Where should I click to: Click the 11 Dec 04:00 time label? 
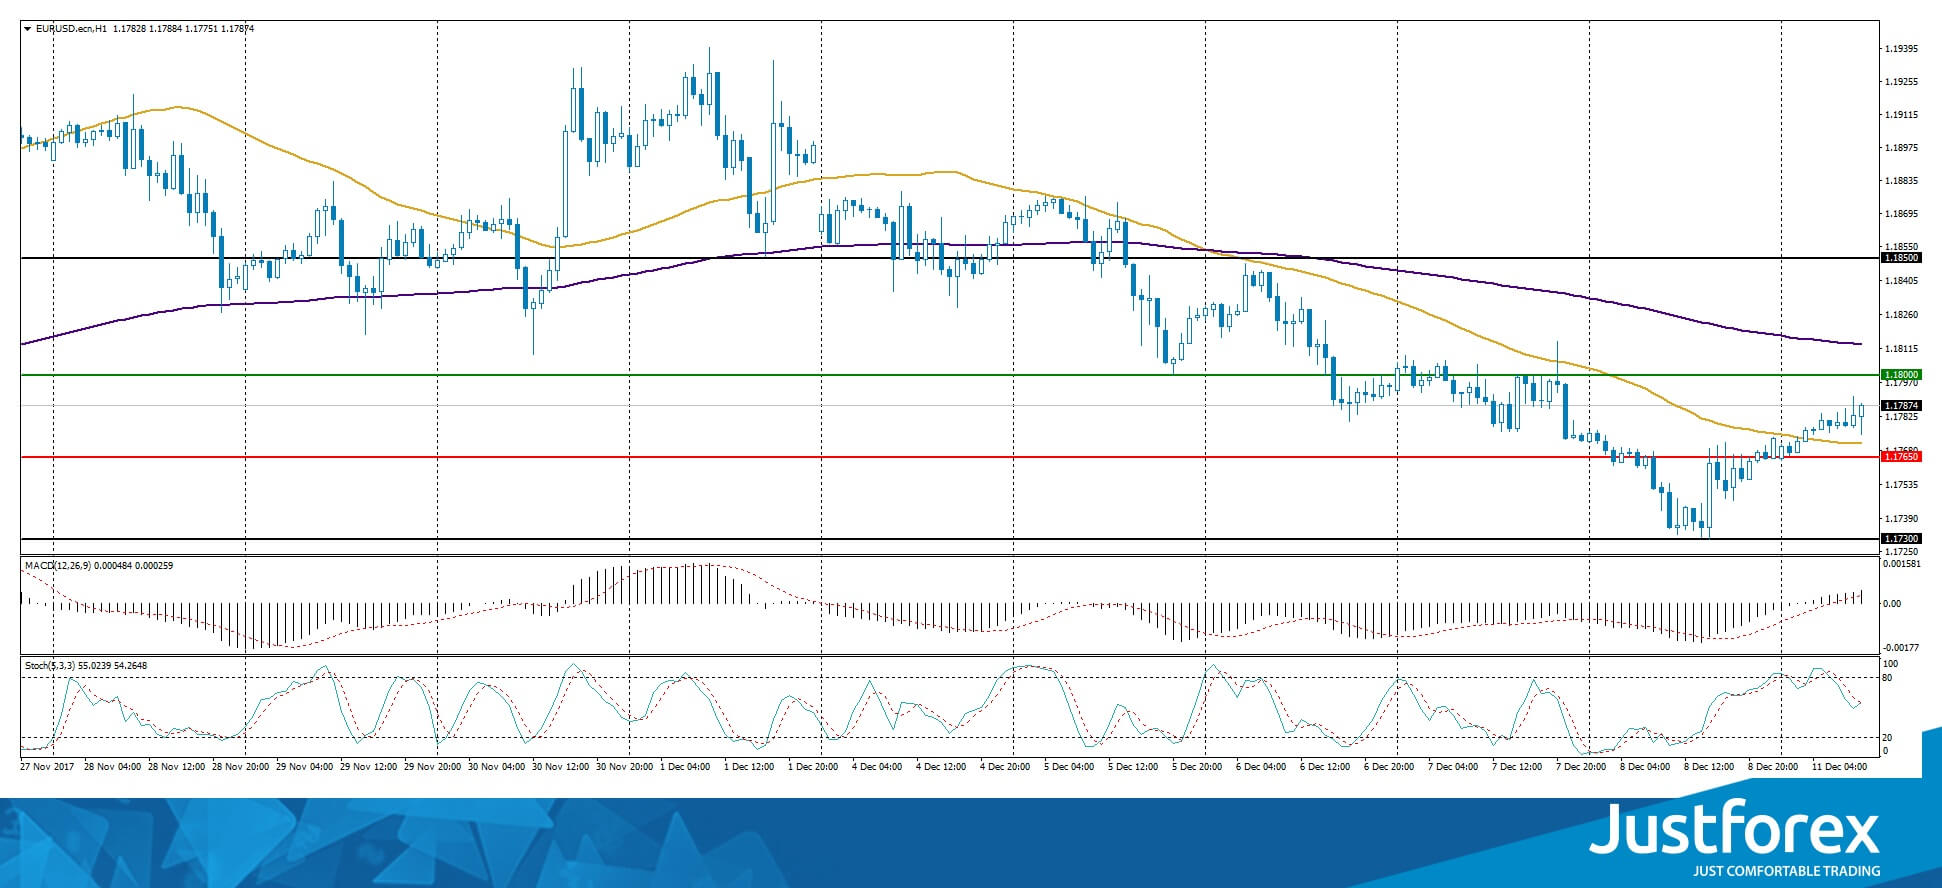1839,767
